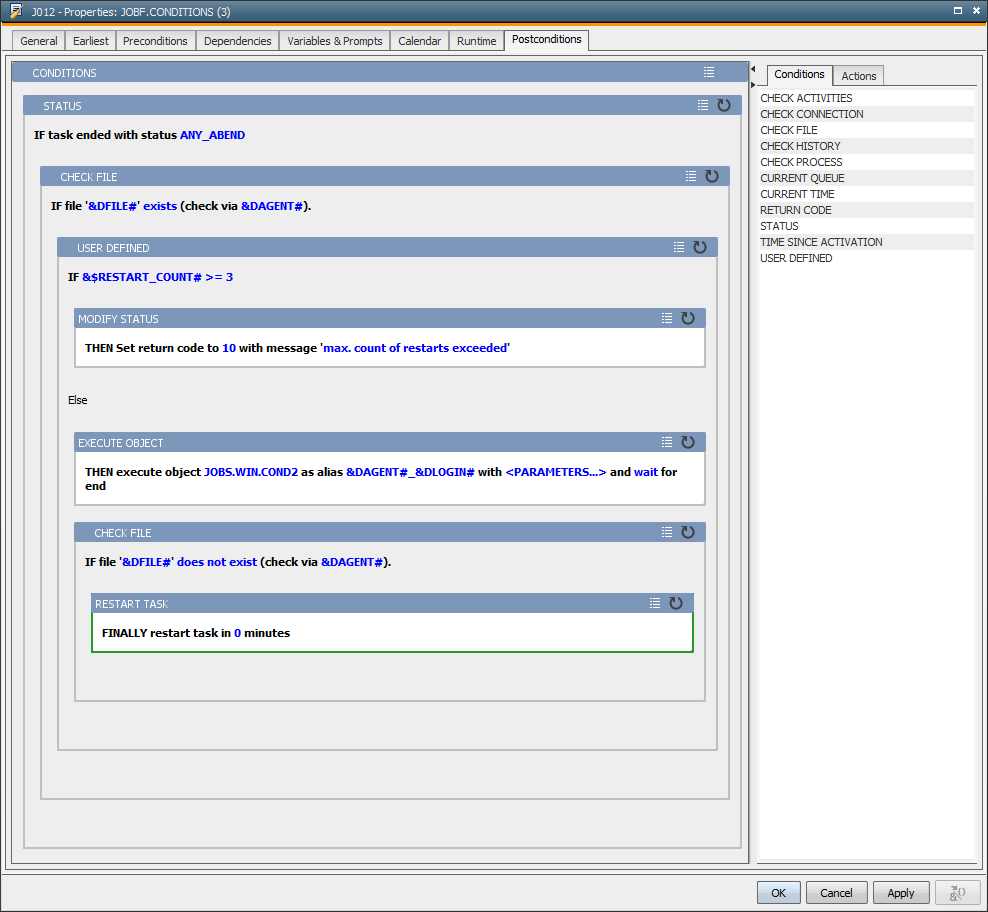Open list menu icon of USER DEFINED block
The width and height of the screenshot is (988, 912).
point(679,247)
